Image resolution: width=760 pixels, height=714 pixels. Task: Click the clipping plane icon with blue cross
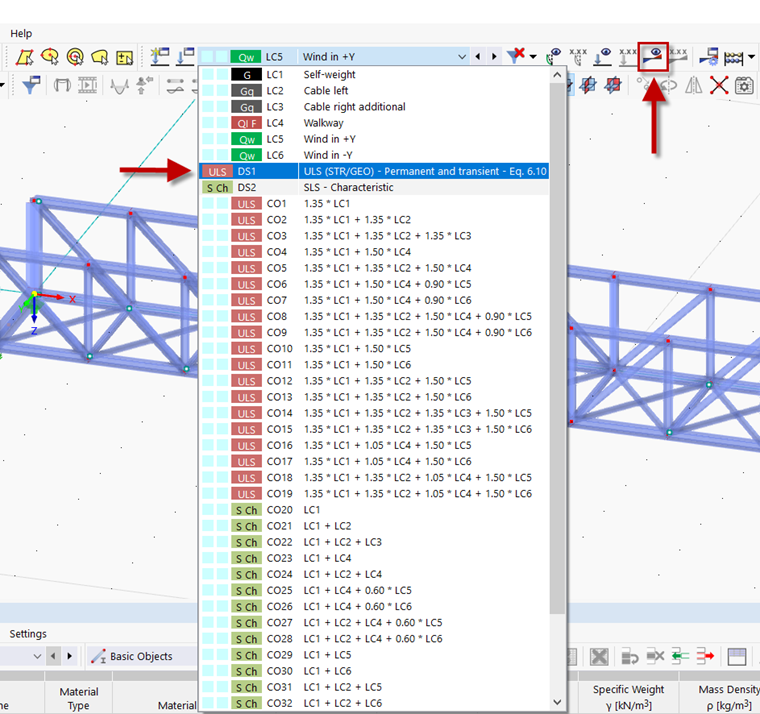click(x=588, y=85)
